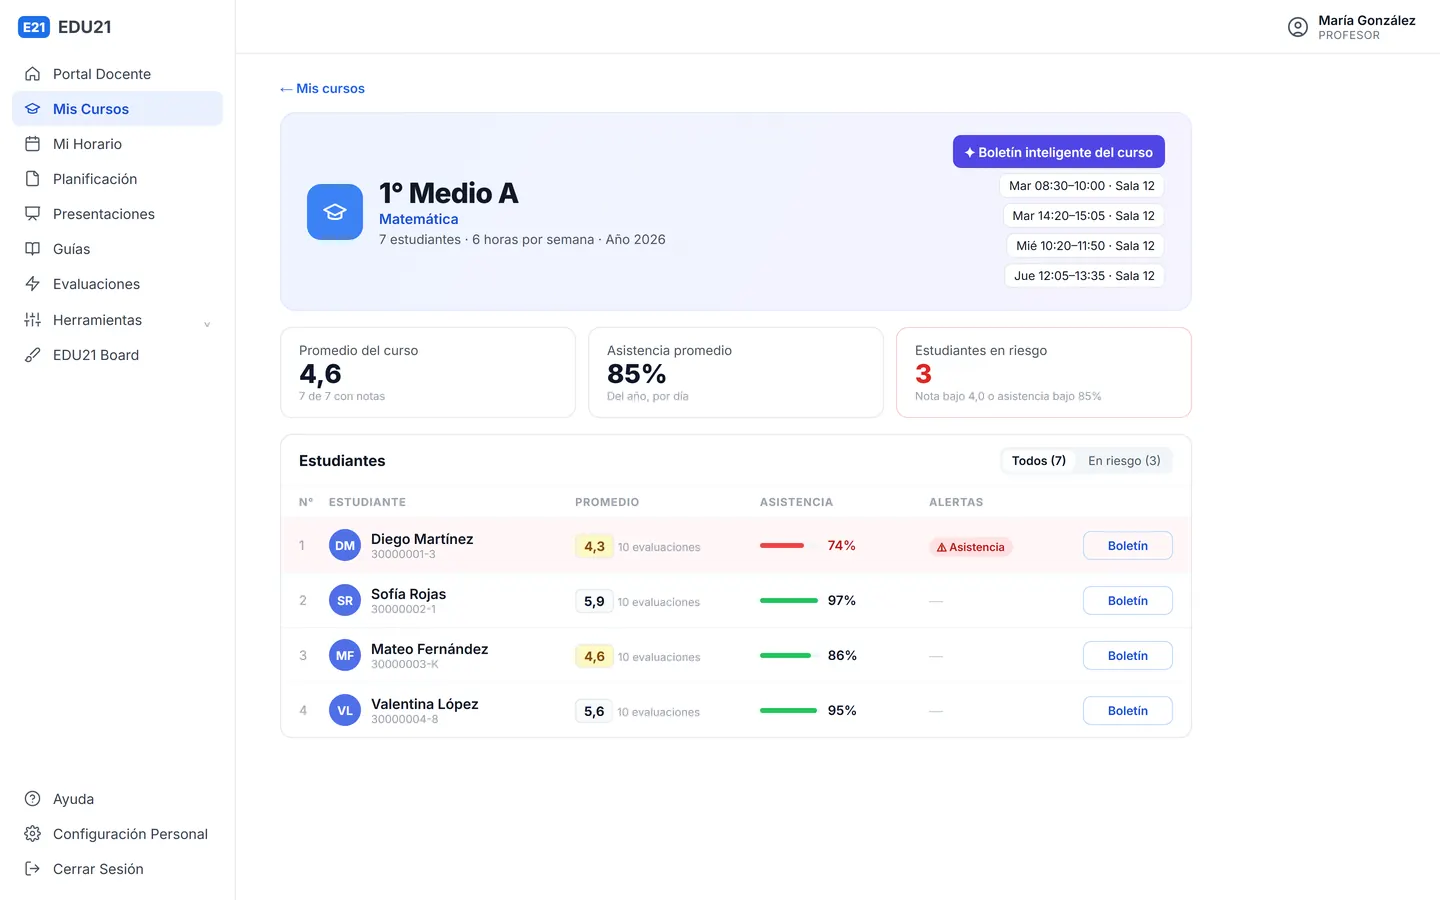The image size is (1440, 900).
Task: Click Valentina López VL avatar
Action: point(345,711)
